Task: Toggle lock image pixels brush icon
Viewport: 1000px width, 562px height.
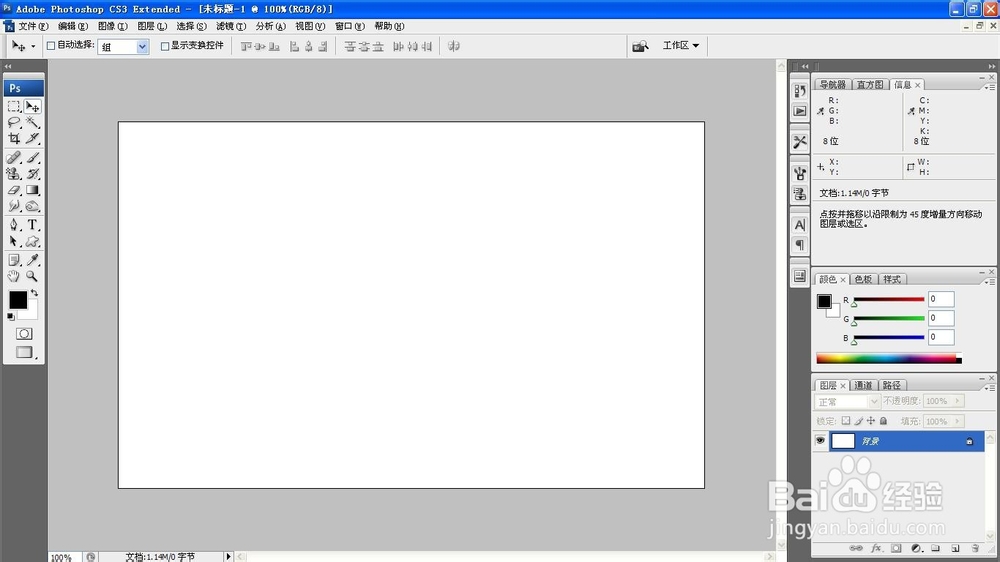Action: pyautogui.click(x=859, y=421)
